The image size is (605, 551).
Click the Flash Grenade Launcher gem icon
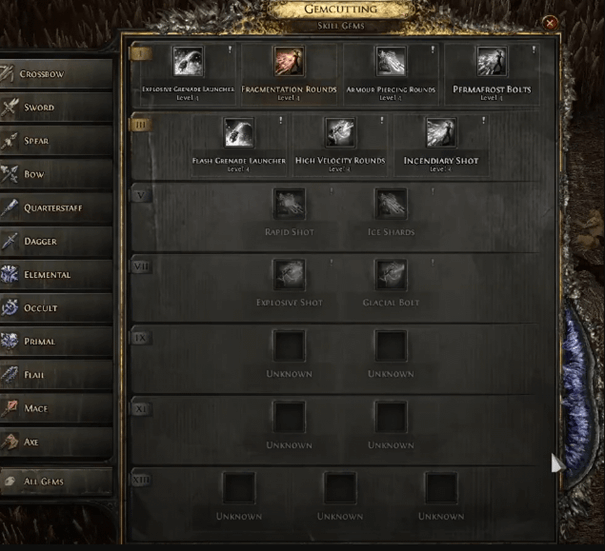tap(239, 133)
